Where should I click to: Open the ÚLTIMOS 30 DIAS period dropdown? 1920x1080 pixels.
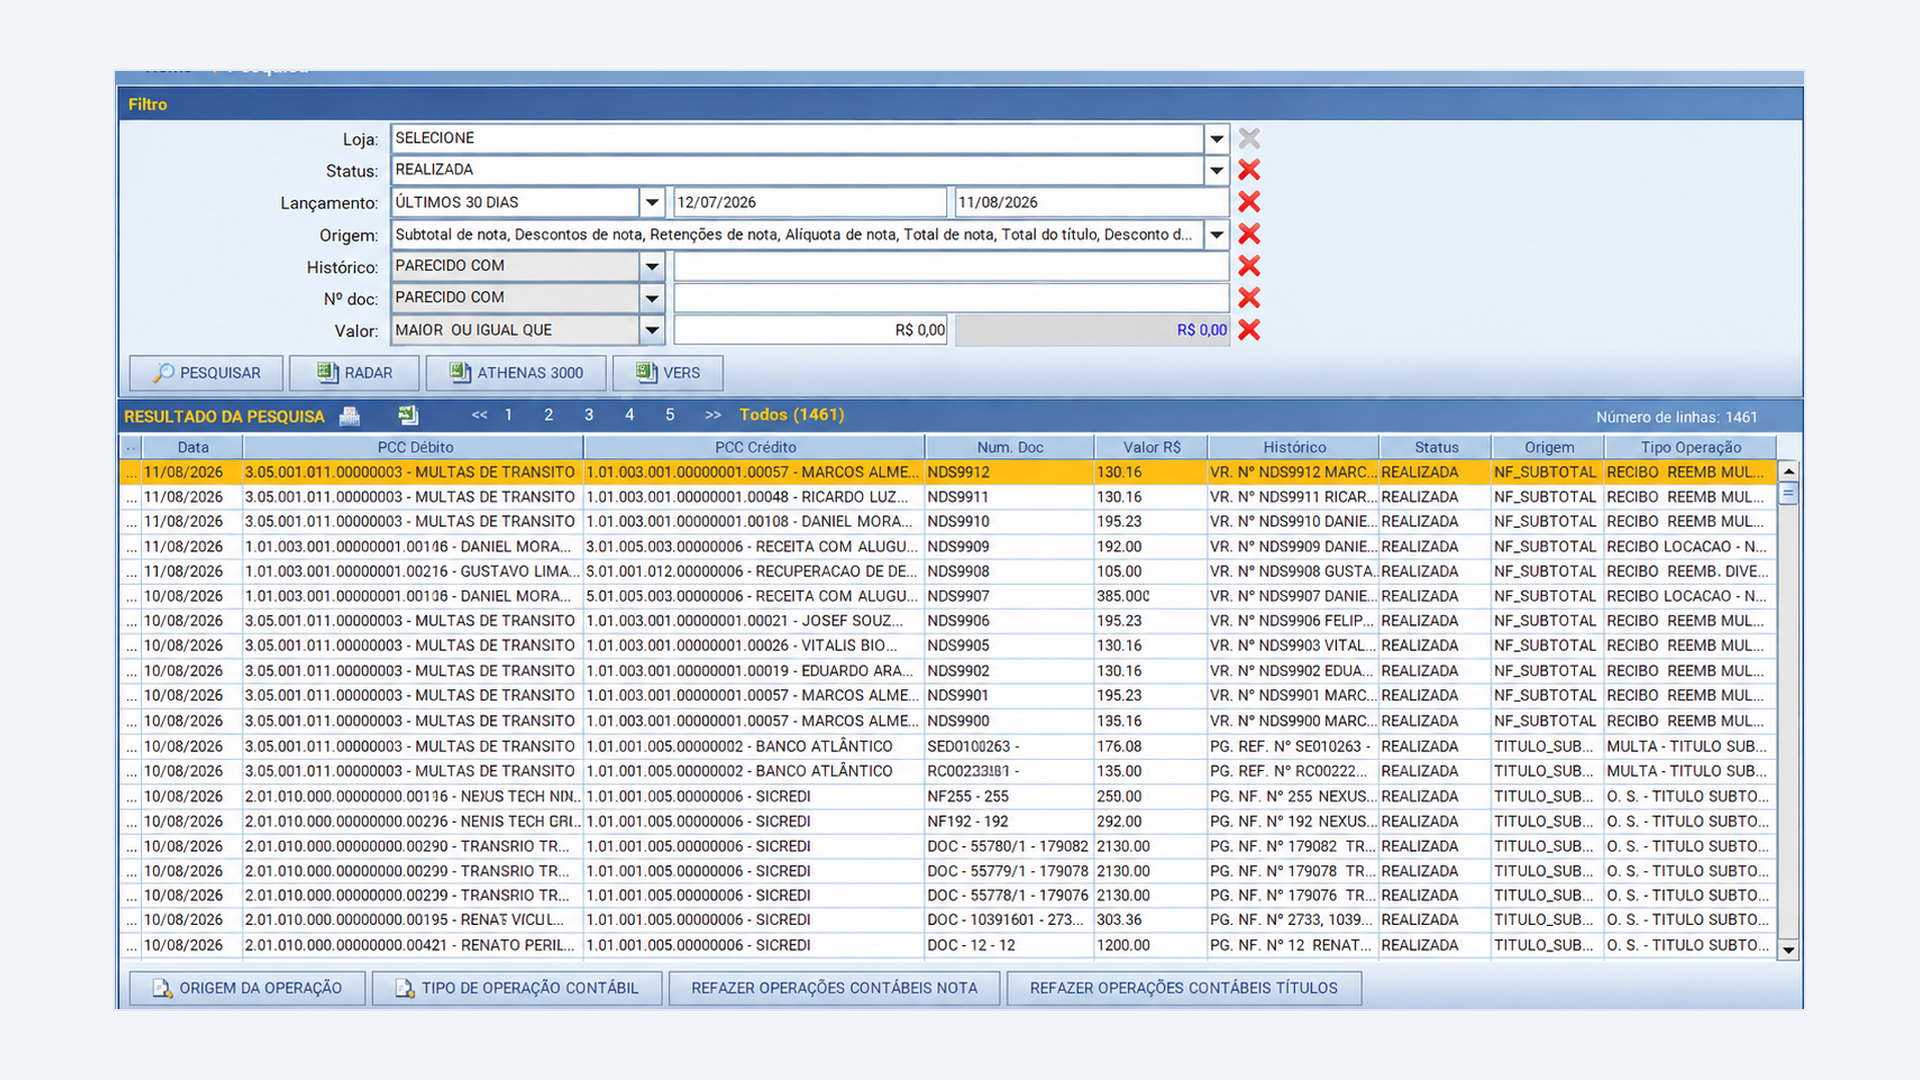652,203
